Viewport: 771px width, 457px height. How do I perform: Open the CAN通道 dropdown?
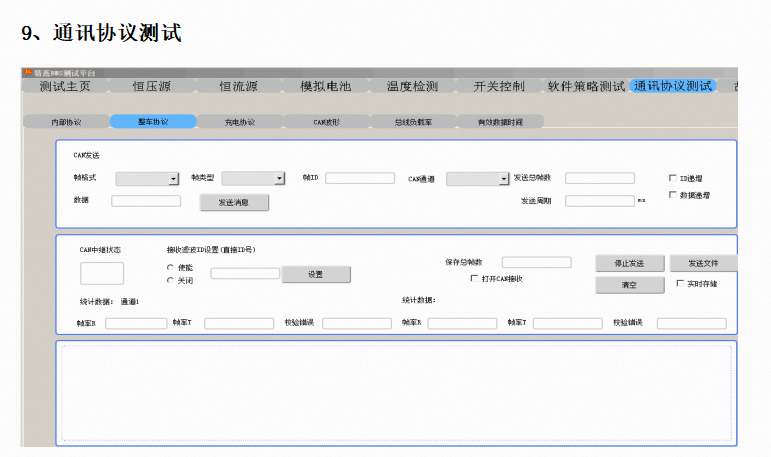503,179
